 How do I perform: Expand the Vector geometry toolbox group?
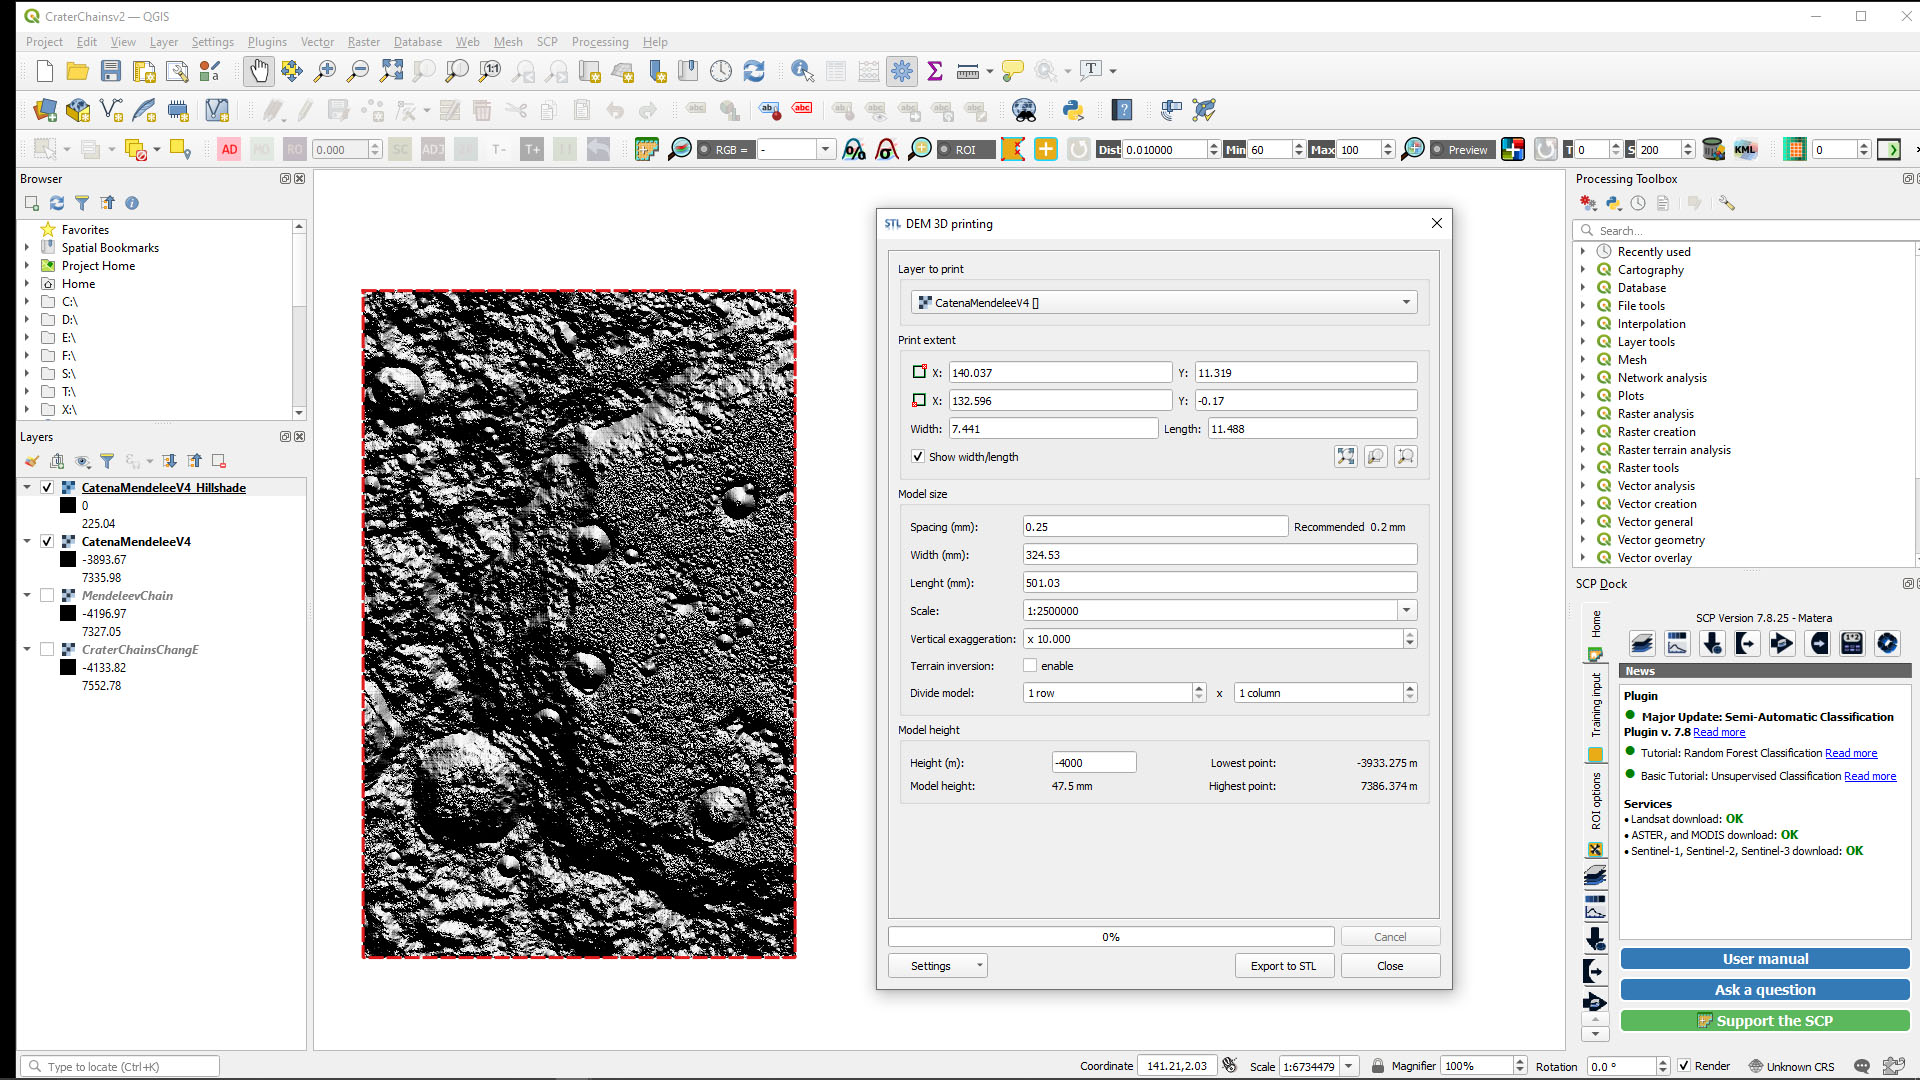(1583, 540)
